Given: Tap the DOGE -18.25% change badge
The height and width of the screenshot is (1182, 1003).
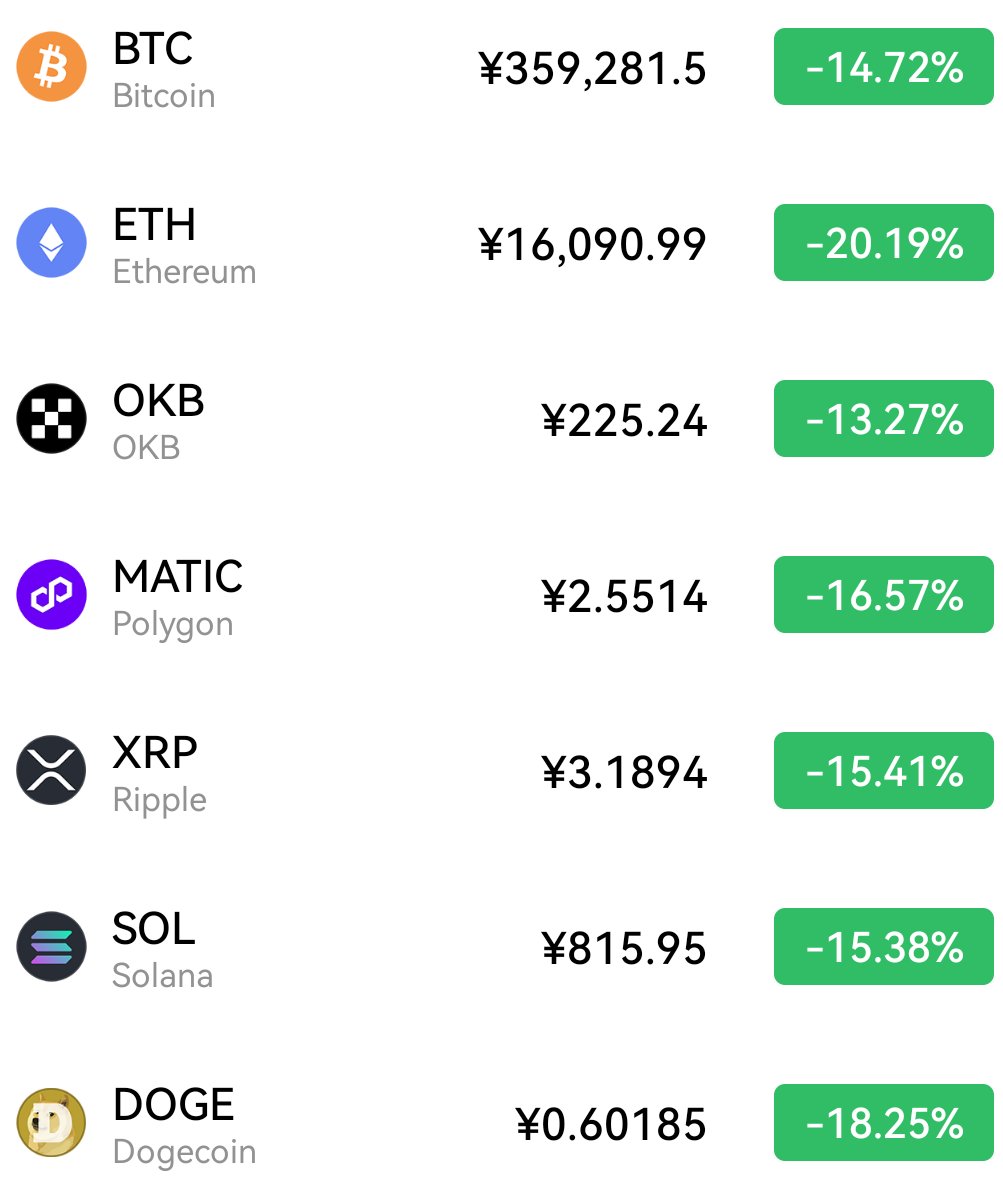Looking at the screenshot, I should tap(883, 1123).
